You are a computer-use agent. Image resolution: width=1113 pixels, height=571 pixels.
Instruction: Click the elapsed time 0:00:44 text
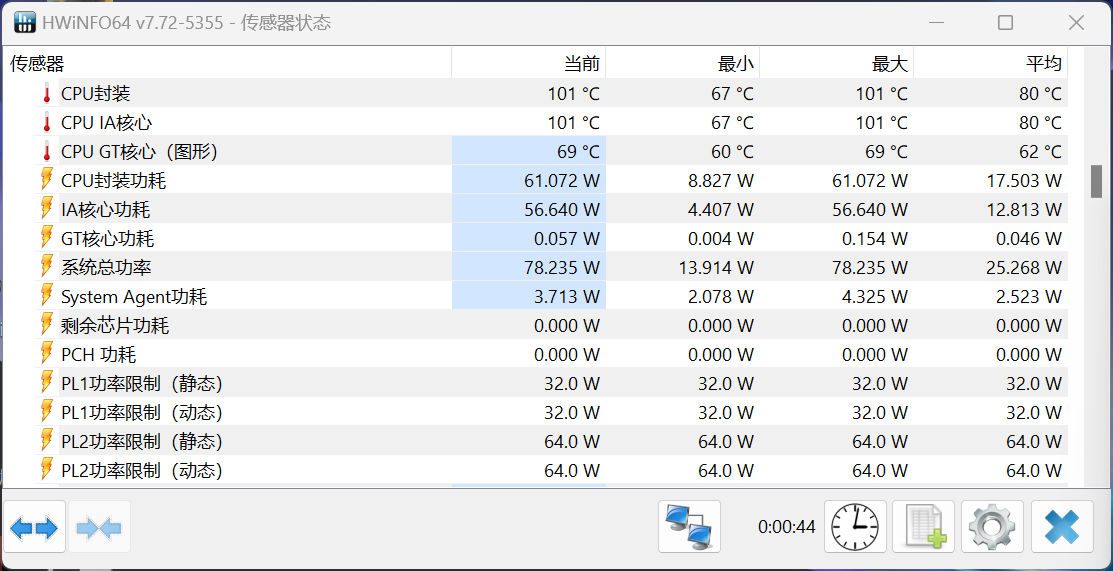(786, 527)
